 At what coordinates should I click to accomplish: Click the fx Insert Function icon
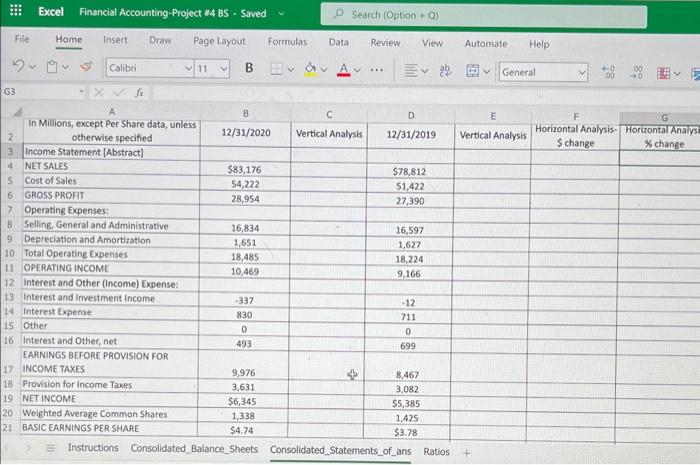139,92
